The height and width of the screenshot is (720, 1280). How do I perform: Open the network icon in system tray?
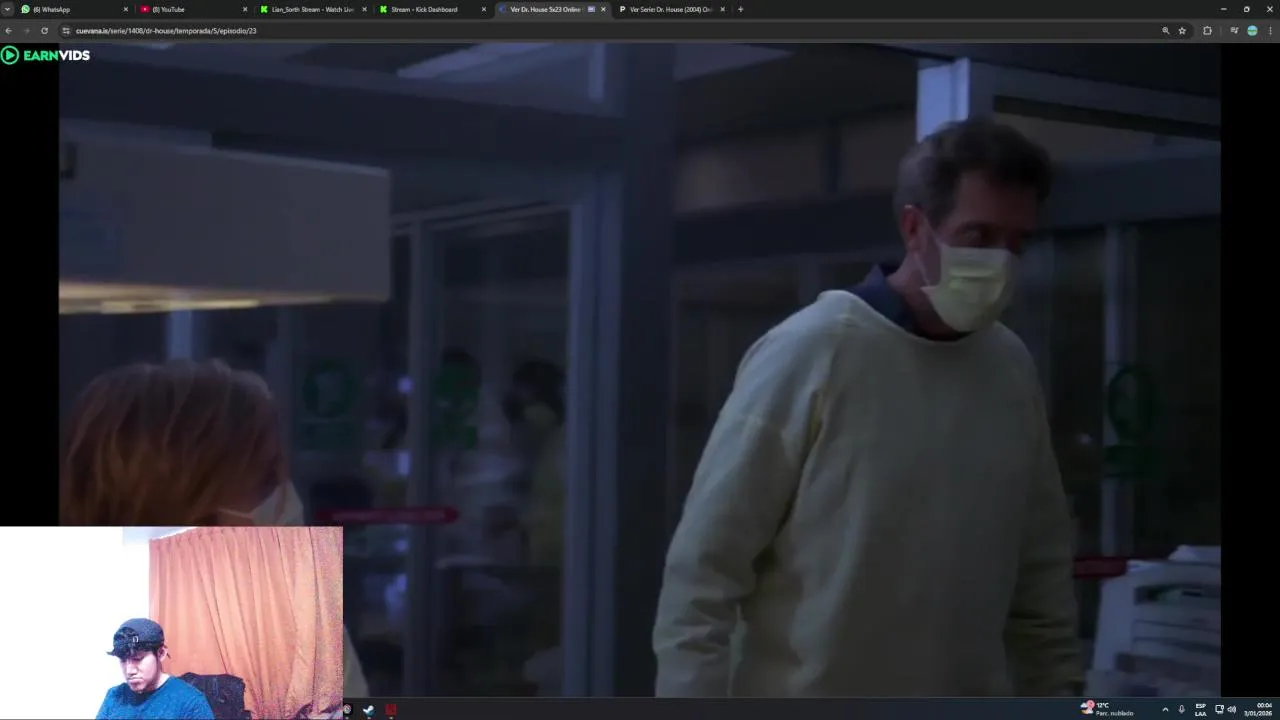1219,709
